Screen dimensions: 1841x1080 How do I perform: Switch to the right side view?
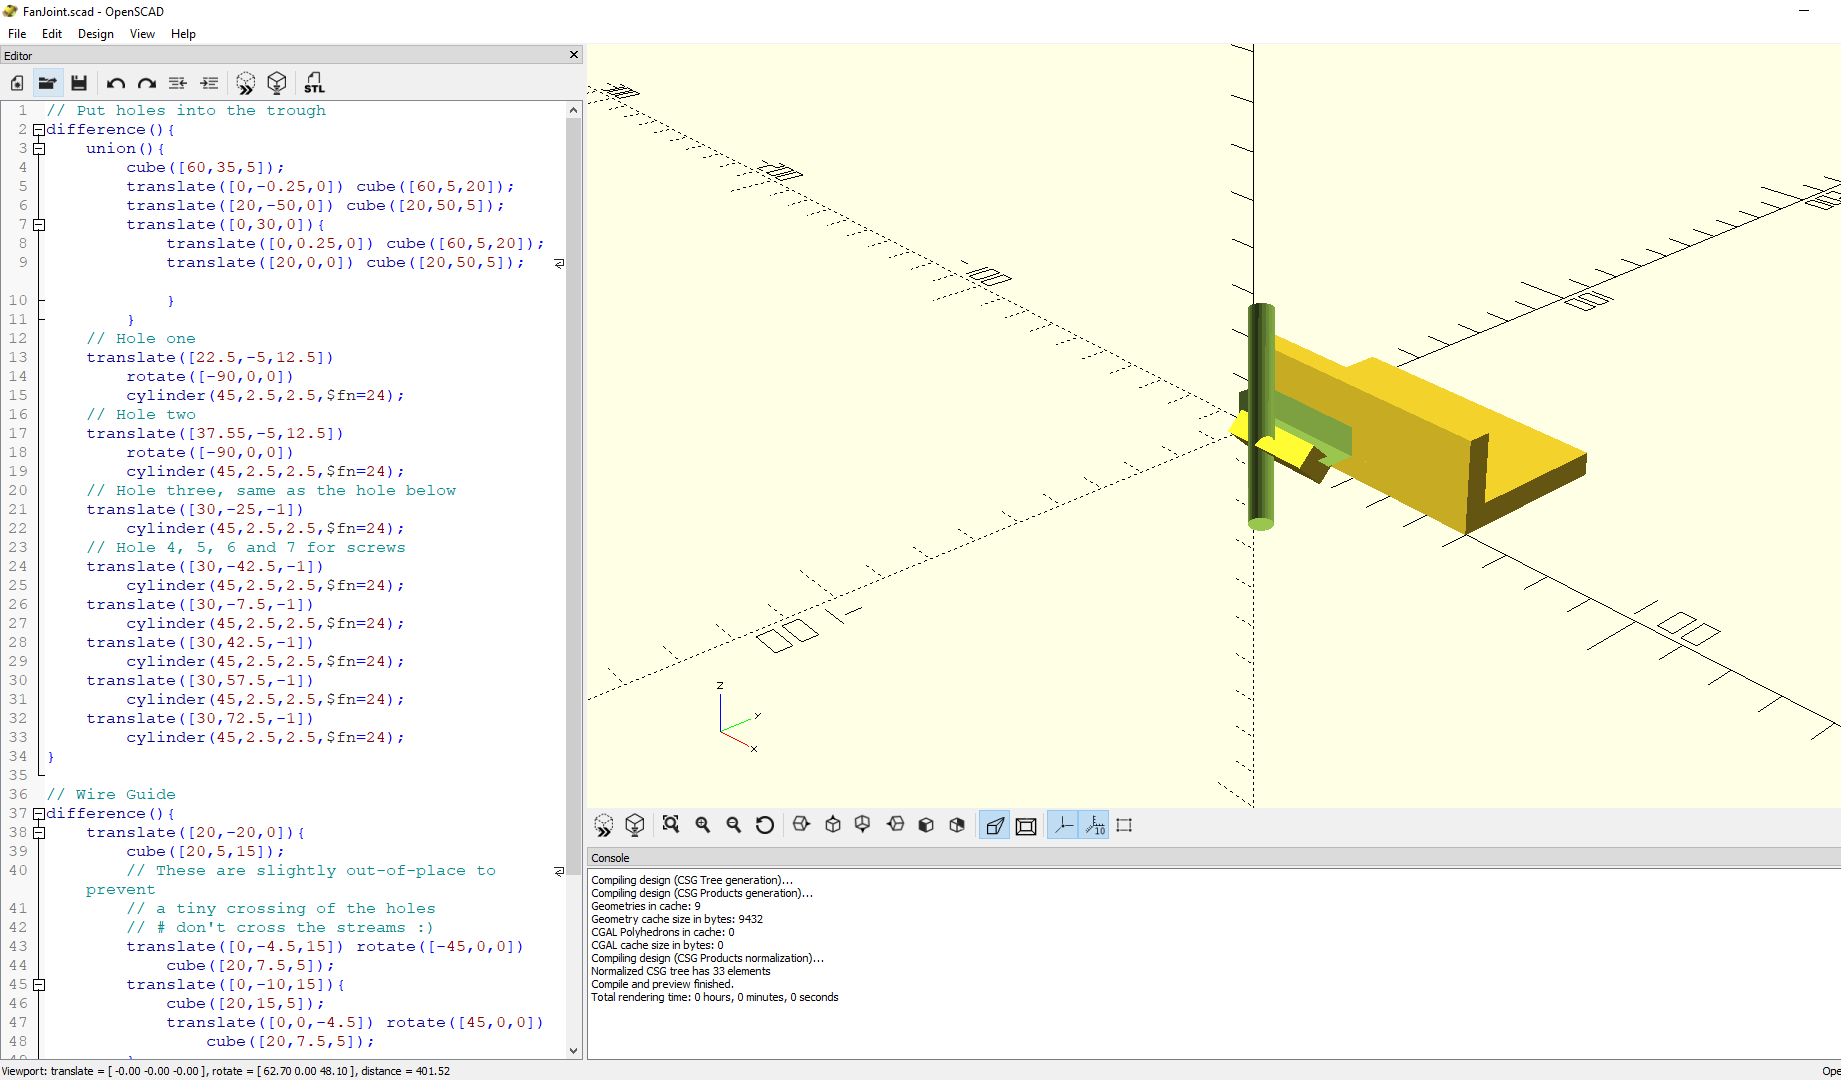pyautogui.click(x=801, y=825)
